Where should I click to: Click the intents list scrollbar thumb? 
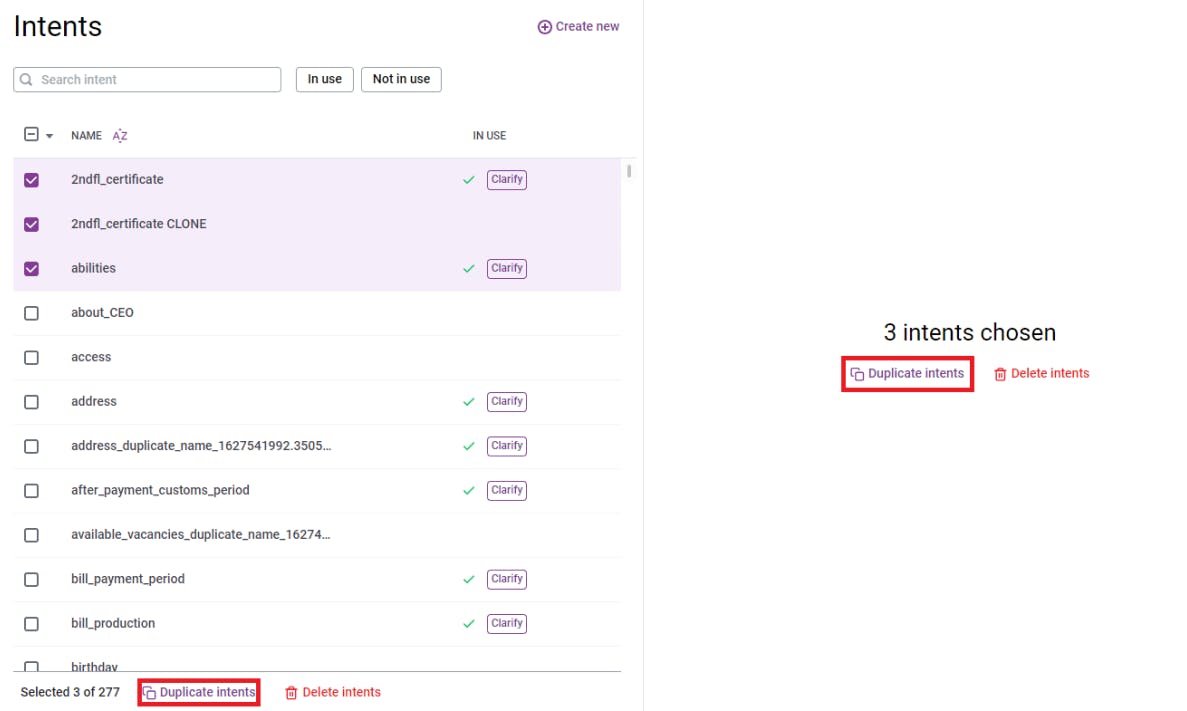(629, 171)
